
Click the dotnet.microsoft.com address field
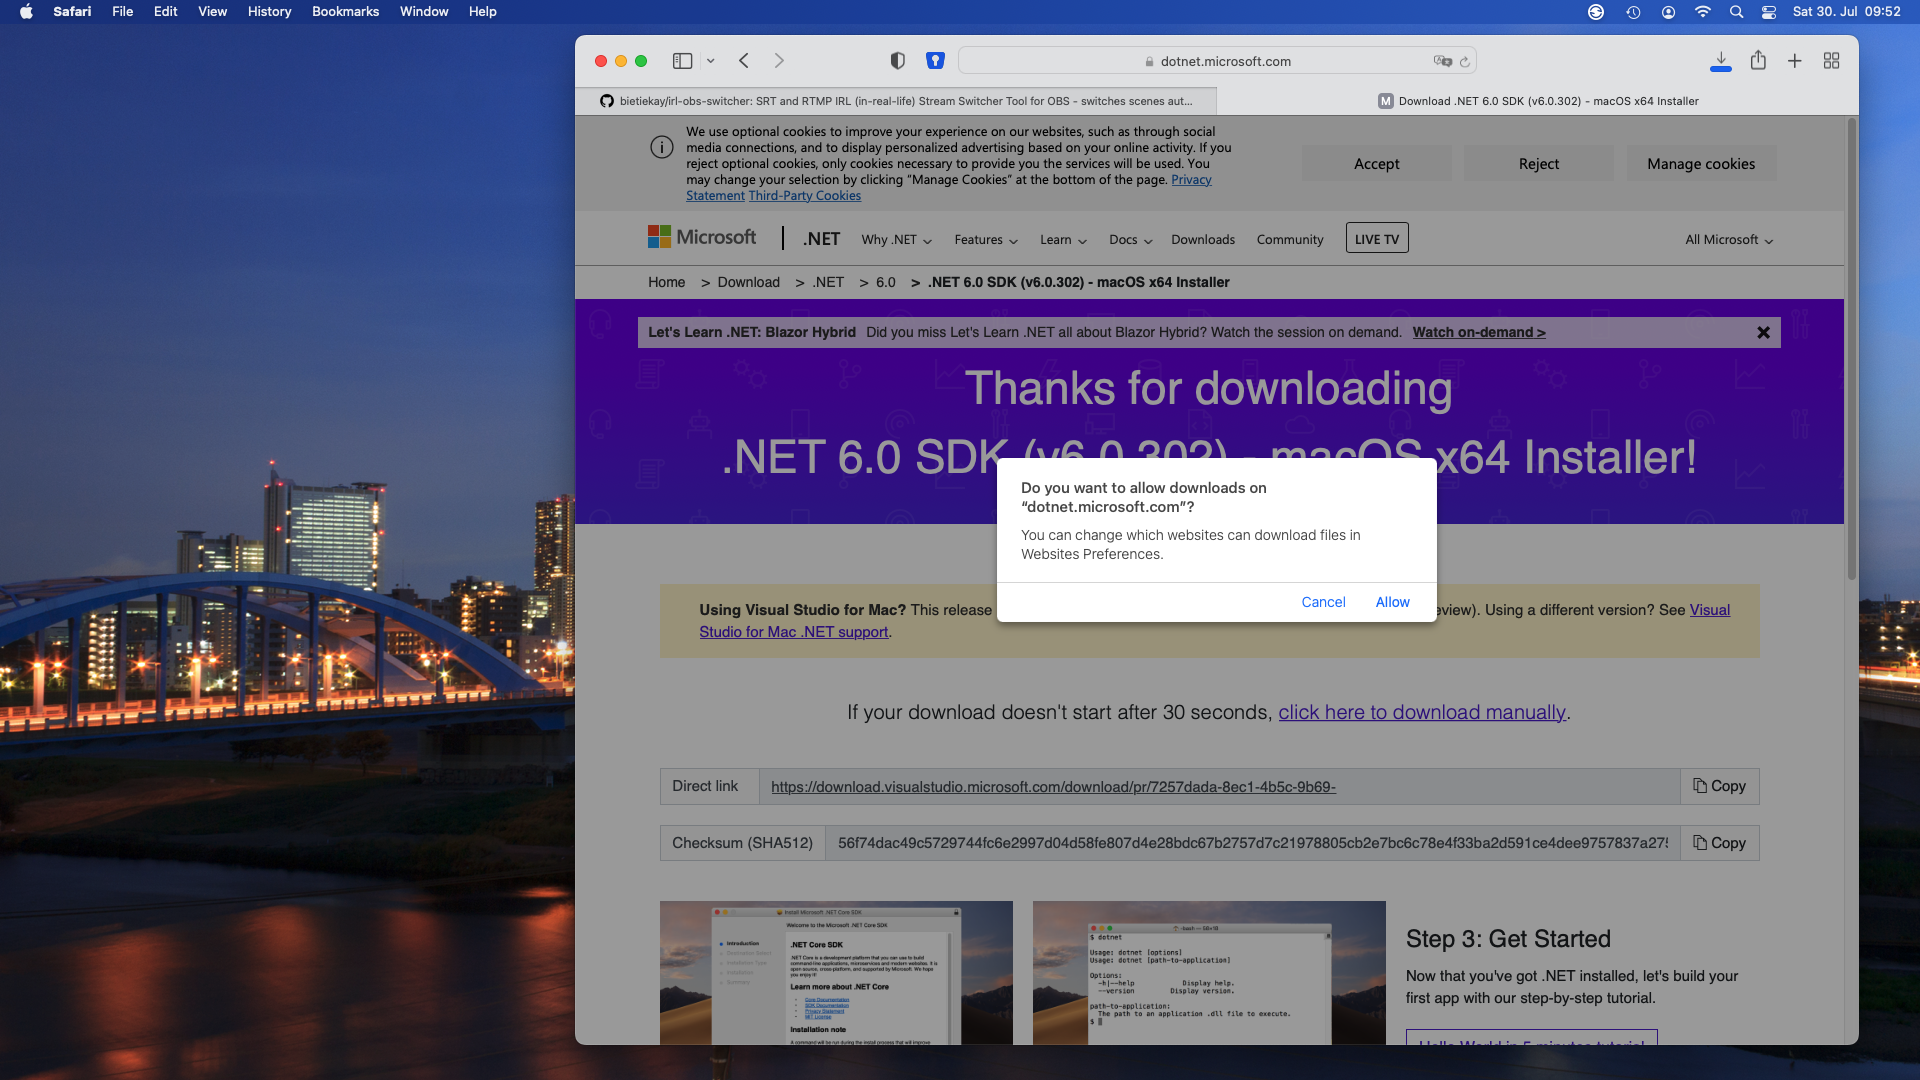pyautogui.click(x=1217, y=61)
